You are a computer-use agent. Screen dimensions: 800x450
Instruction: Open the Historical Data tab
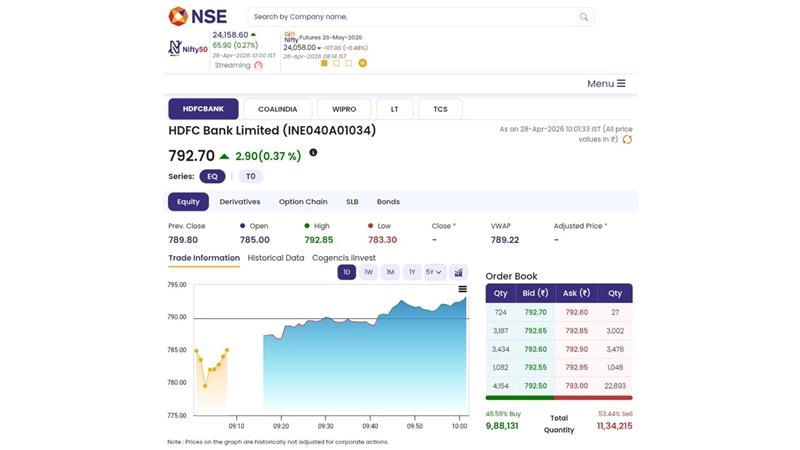point(276,258)
